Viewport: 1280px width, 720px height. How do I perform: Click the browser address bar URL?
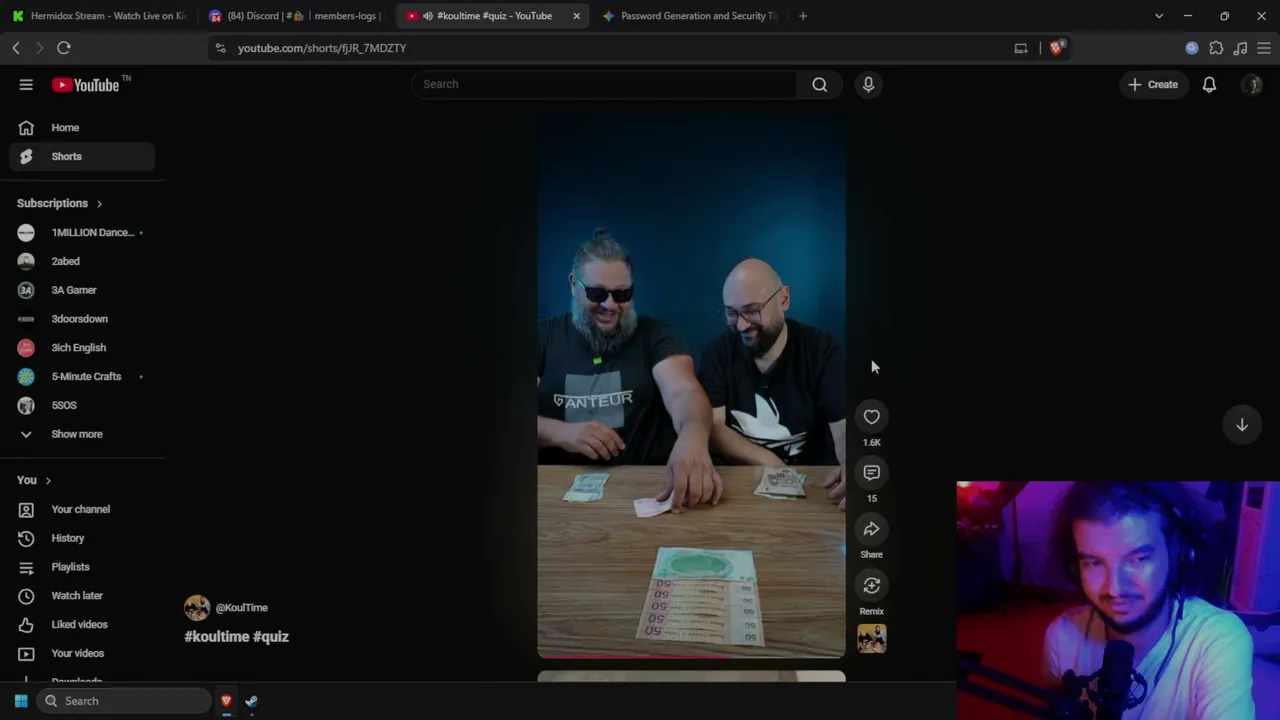coord(322,48)
